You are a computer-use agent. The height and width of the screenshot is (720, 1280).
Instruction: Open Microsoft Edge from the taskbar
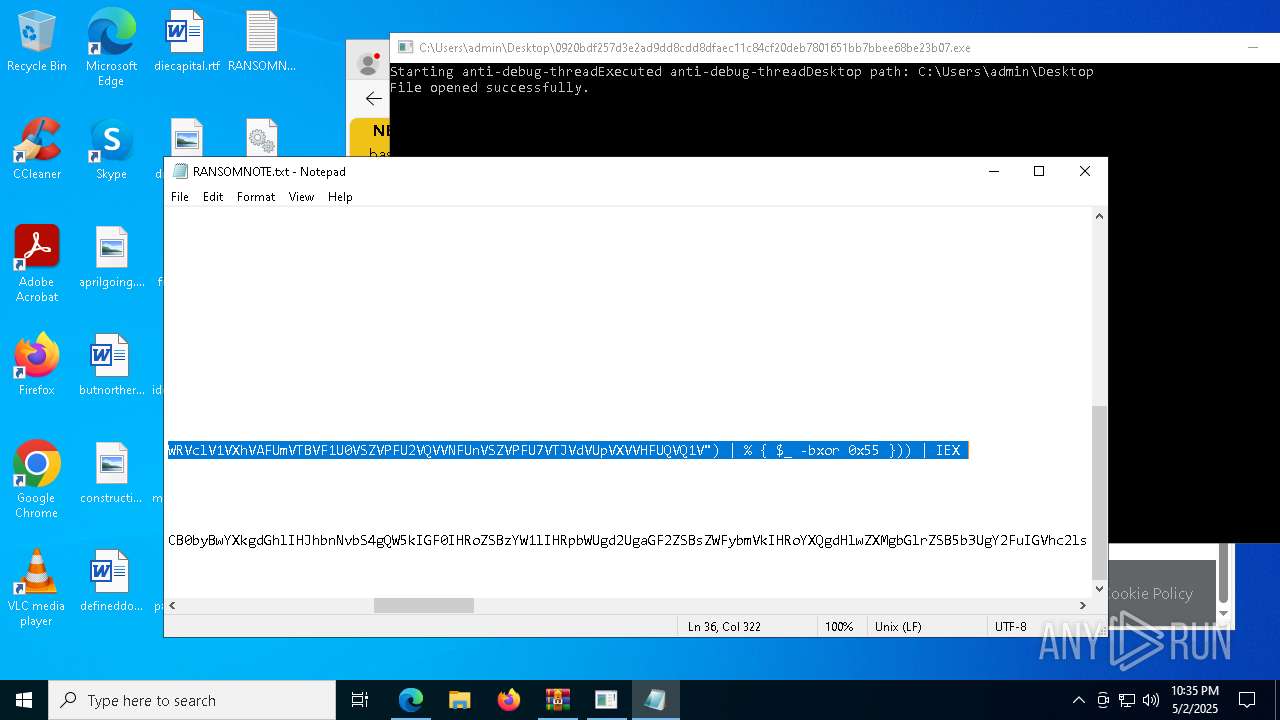[x=411, y=700]
